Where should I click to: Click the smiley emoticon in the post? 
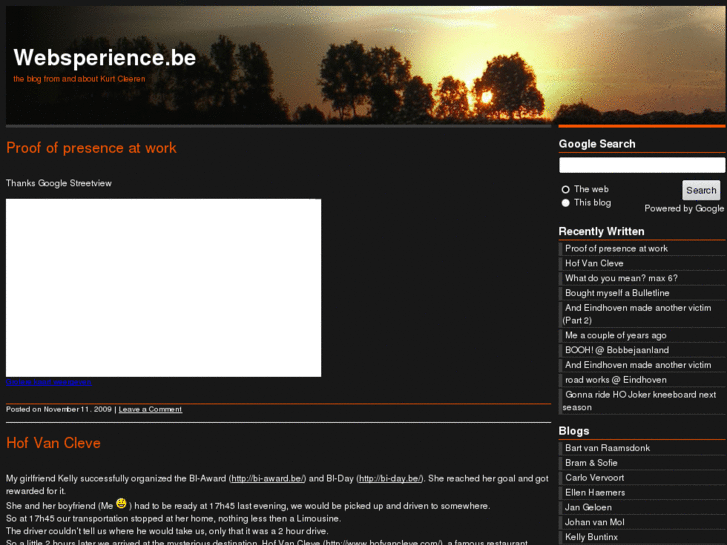click(x=121, y=503)
